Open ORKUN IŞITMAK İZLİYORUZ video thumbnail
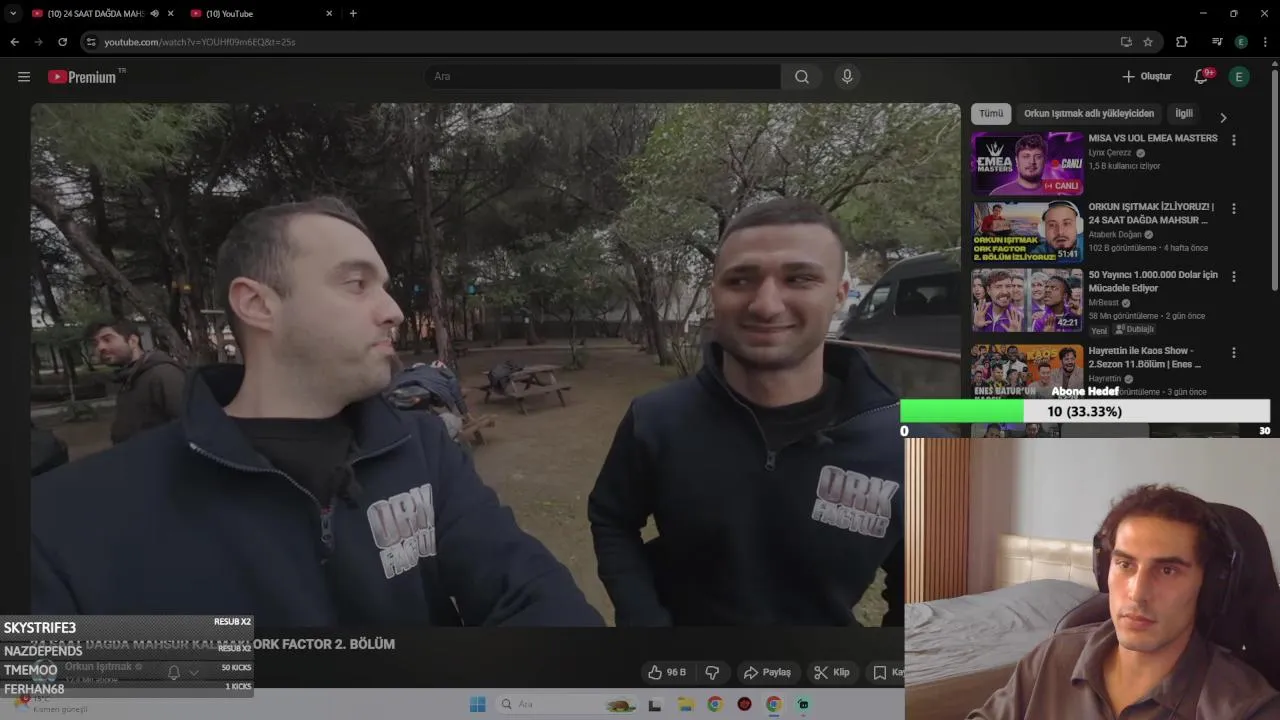This screenshot has height=720, width=1280. (x=1027, y=232)
